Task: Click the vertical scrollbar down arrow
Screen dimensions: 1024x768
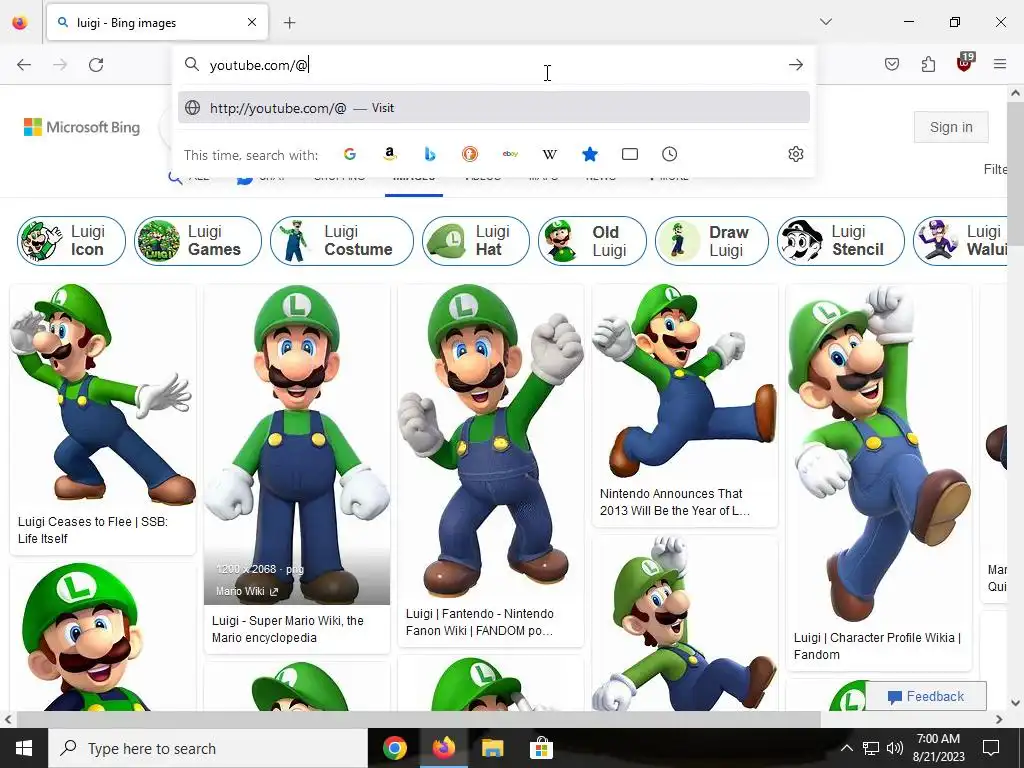Action: (1016, 703)
